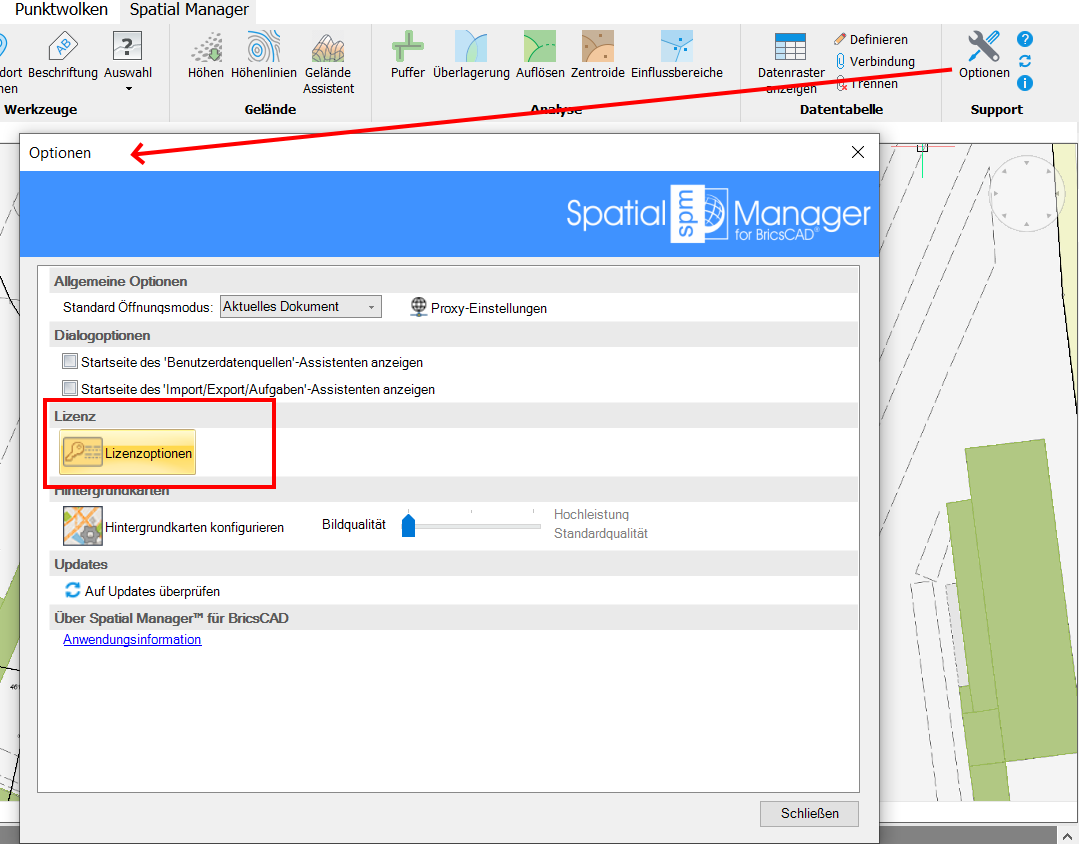
Task: Open Hintergrundkarten konfigurieren
Action: (x=173, y=526)
